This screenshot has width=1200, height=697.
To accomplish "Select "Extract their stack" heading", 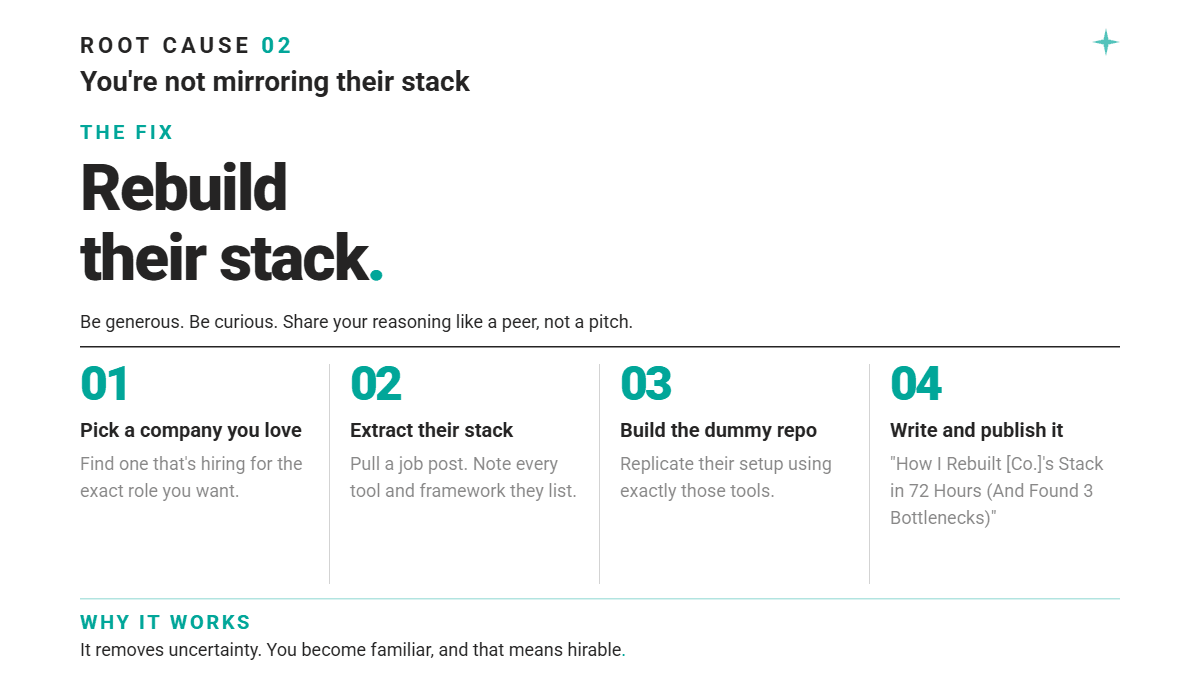I will point(431,431).
